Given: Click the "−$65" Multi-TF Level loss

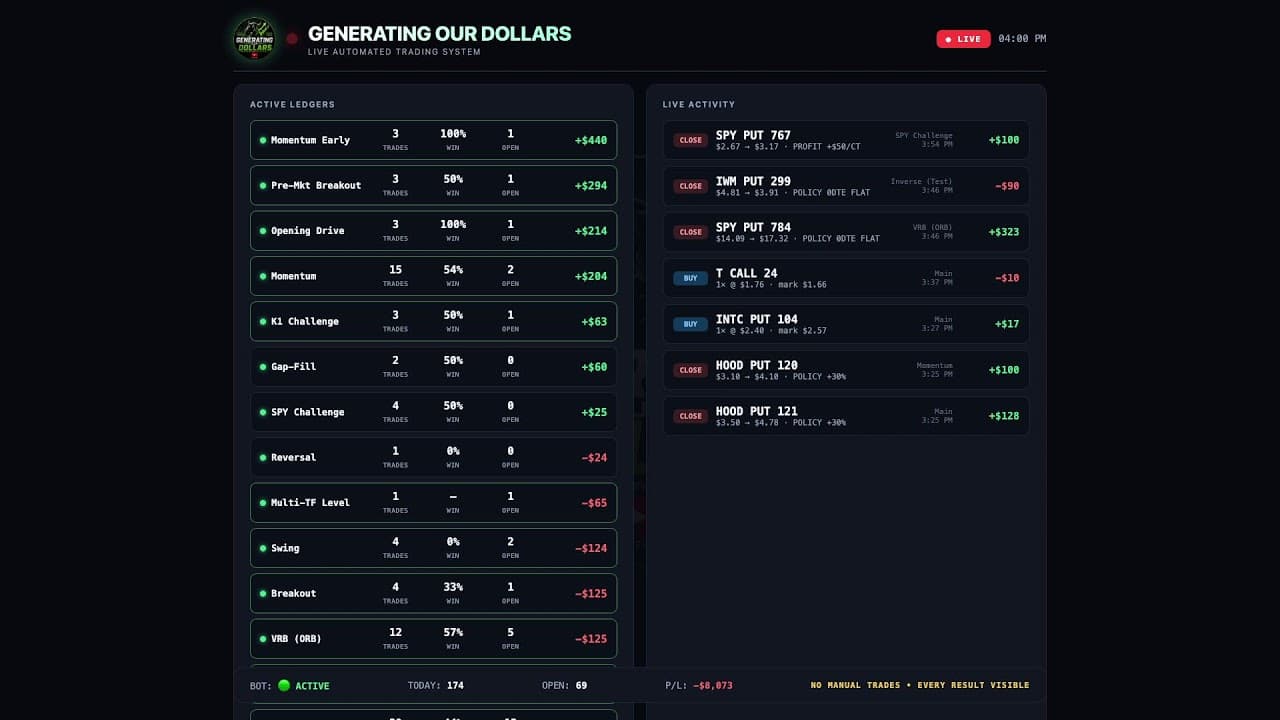Looking at the screenshot, I should click(x=594, y=503).
